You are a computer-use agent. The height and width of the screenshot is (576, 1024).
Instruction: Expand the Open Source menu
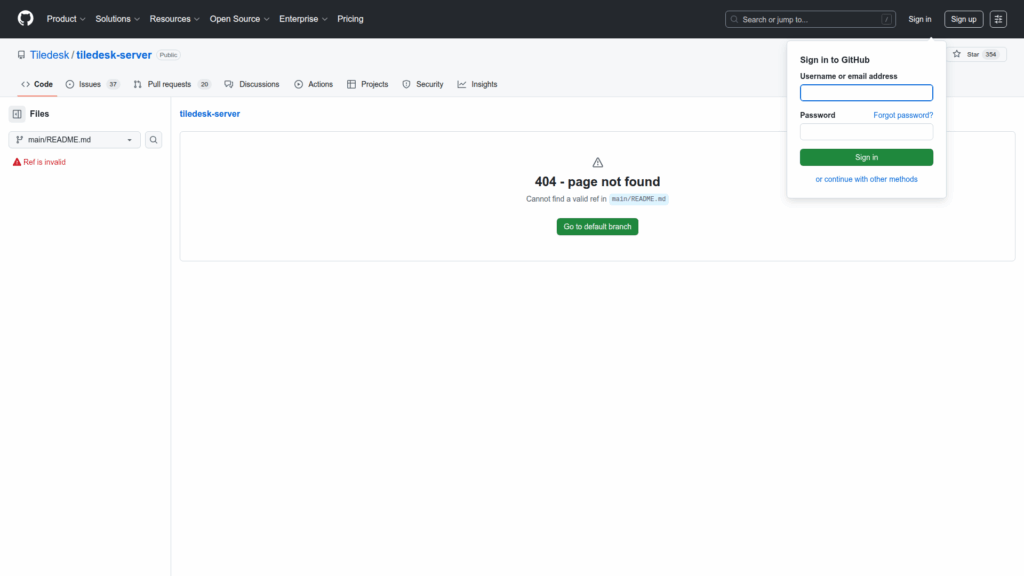239,19
